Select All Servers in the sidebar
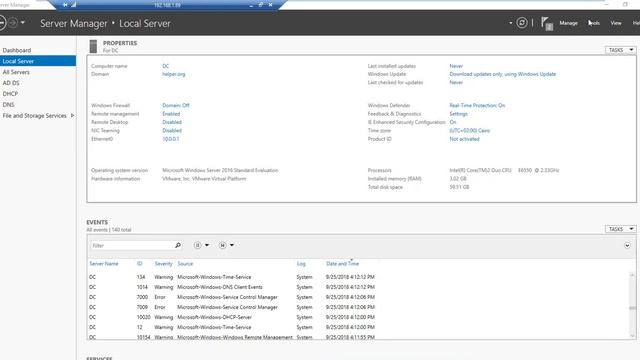640x360 pixels. pyautogui.click(x=16, y=72)
